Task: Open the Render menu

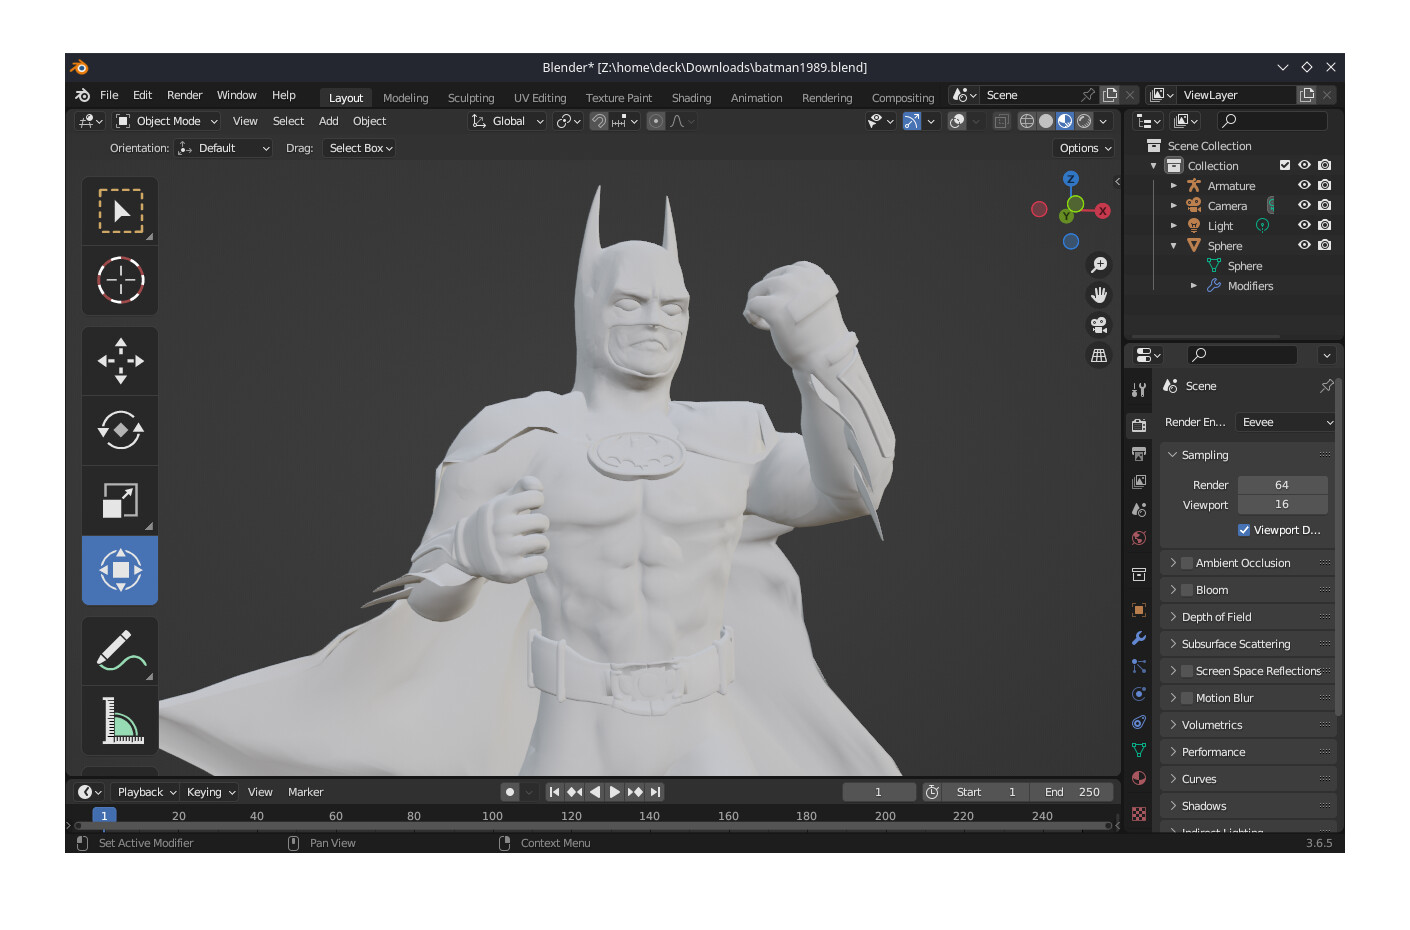Action: [184, 95]
